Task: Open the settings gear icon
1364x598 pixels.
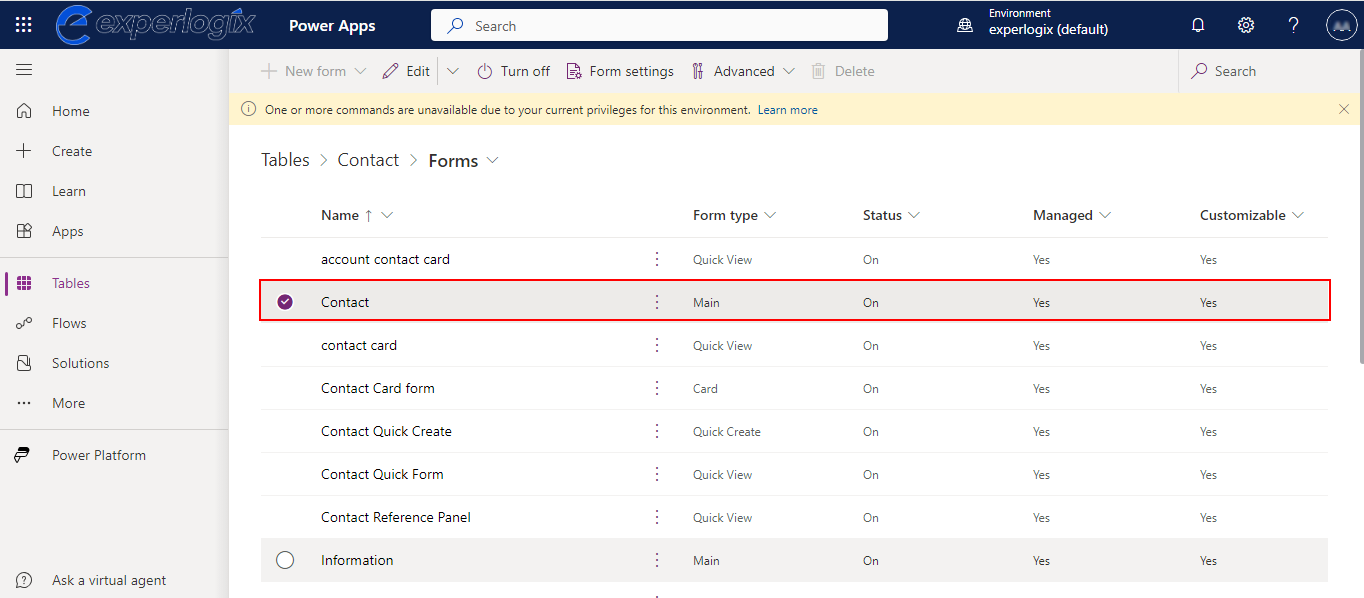Action: click(1246, 25)
